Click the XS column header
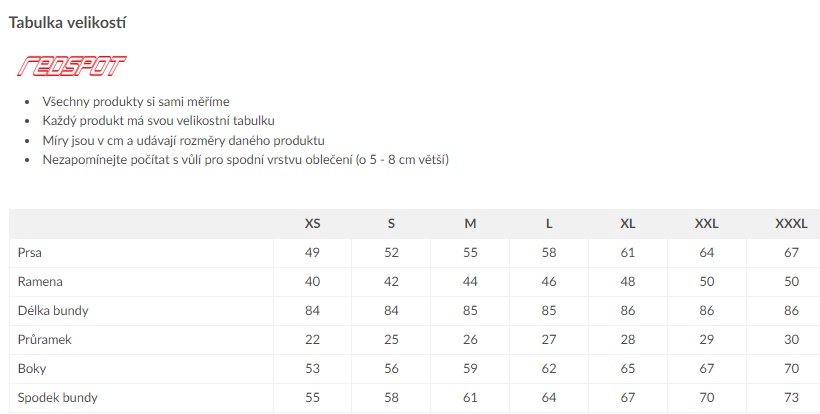This screenshot has width=820, height=414. coord(312,224)
